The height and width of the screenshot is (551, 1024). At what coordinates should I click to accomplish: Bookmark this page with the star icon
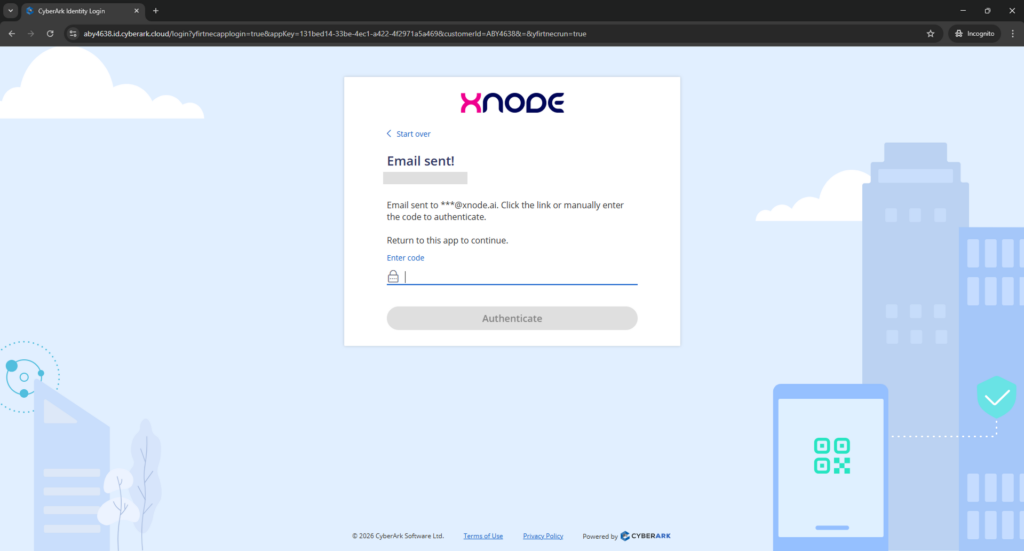pos(930,33)
